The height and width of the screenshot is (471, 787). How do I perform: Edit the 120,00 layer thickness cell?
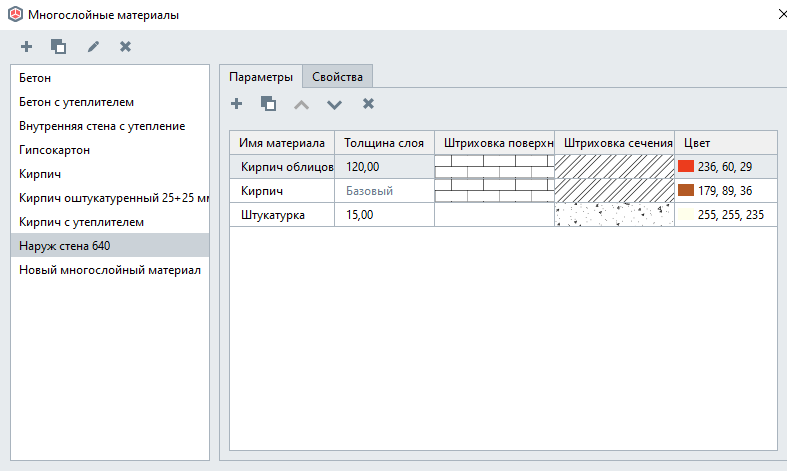(x=384, y=166)
